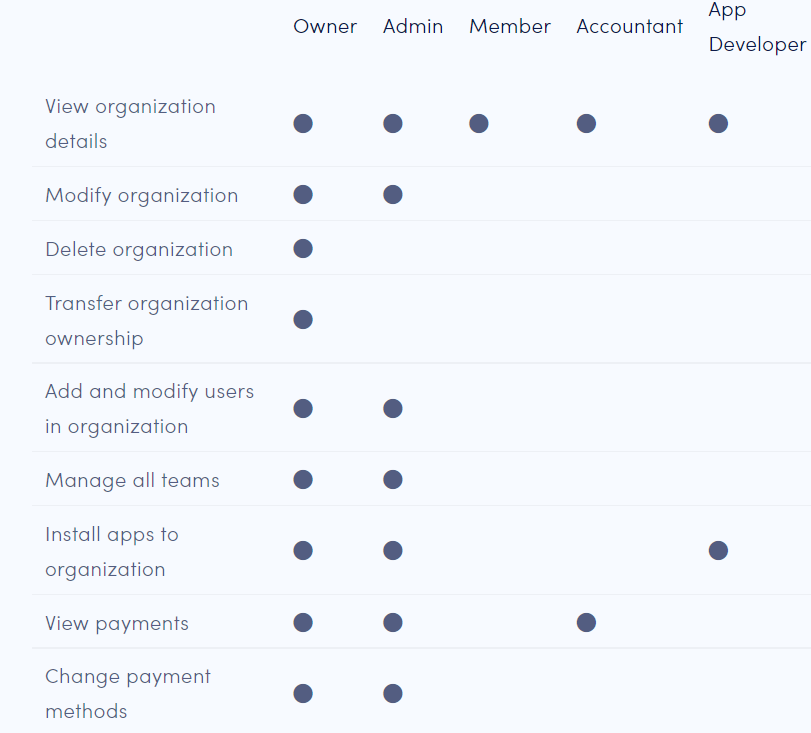
Task: Click Accountant dot for View payments
Action: [586, 623]
